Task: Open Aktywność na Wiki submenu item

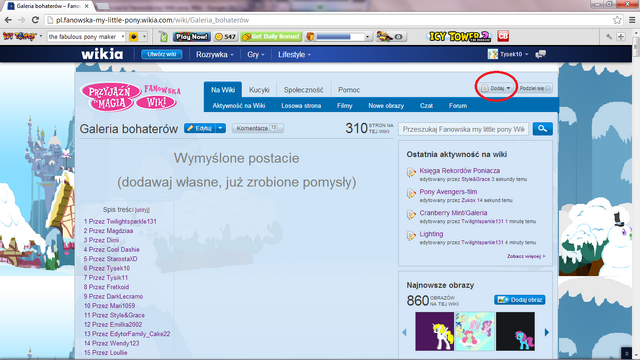Action: click(x=239, y=106)
